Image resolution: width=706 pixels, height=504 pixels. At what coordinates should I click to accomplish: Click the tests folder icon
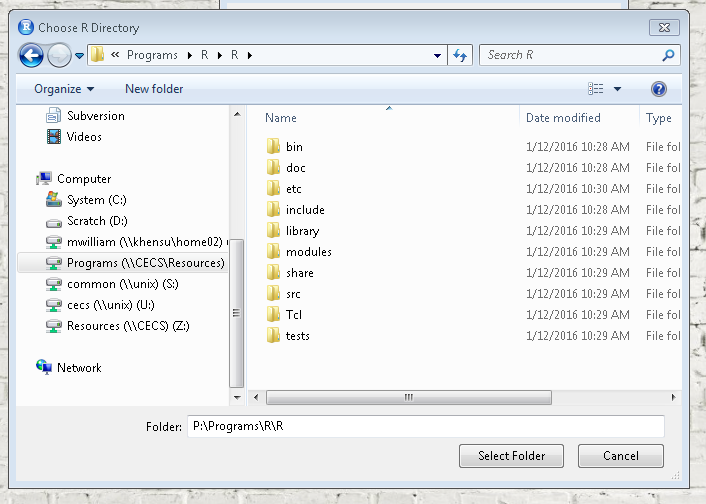tap(273, 336)
